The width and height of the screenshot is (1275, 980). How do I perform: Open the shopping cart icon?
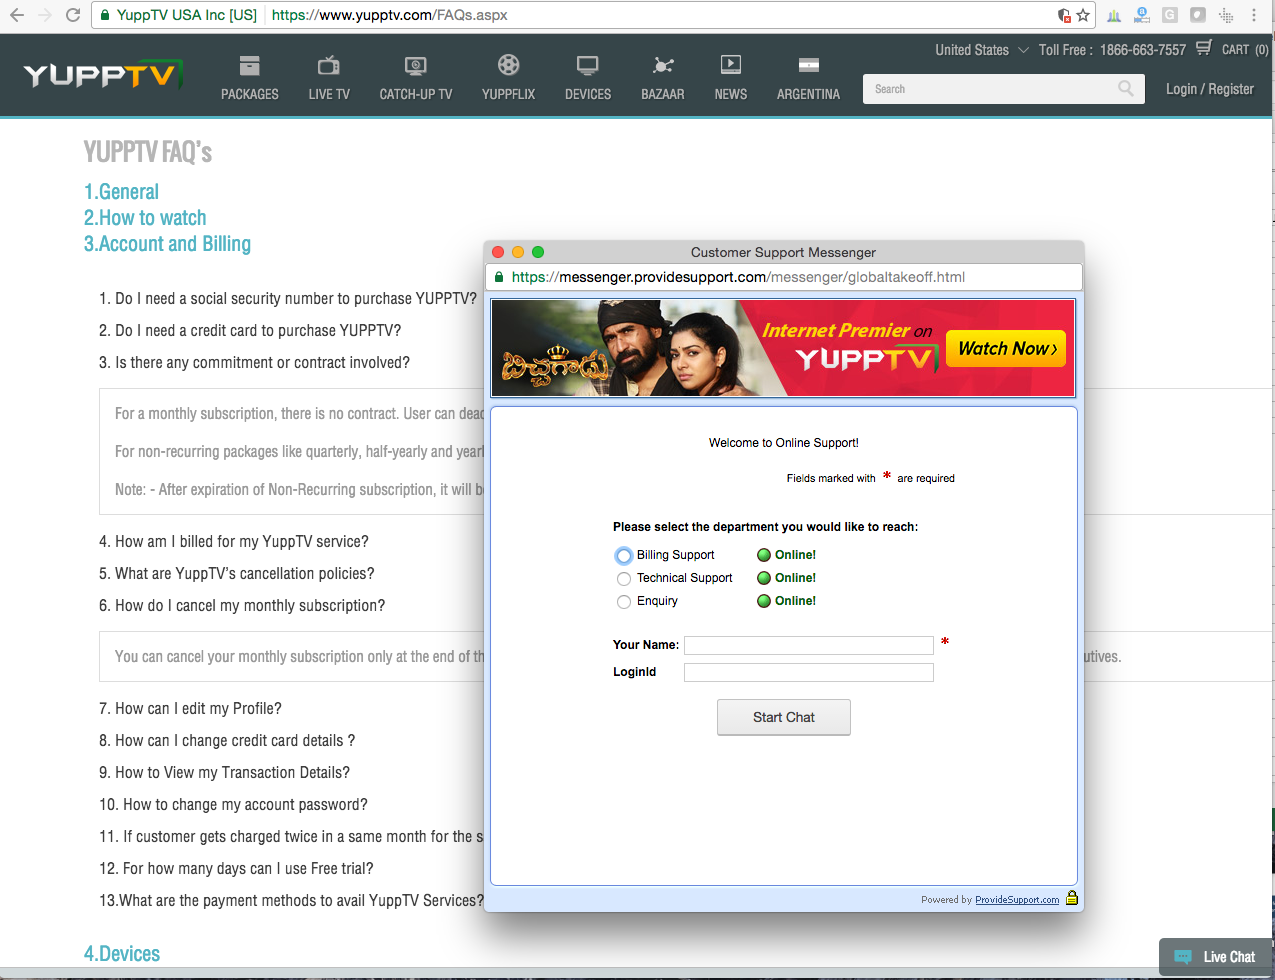coord(1204,47)
